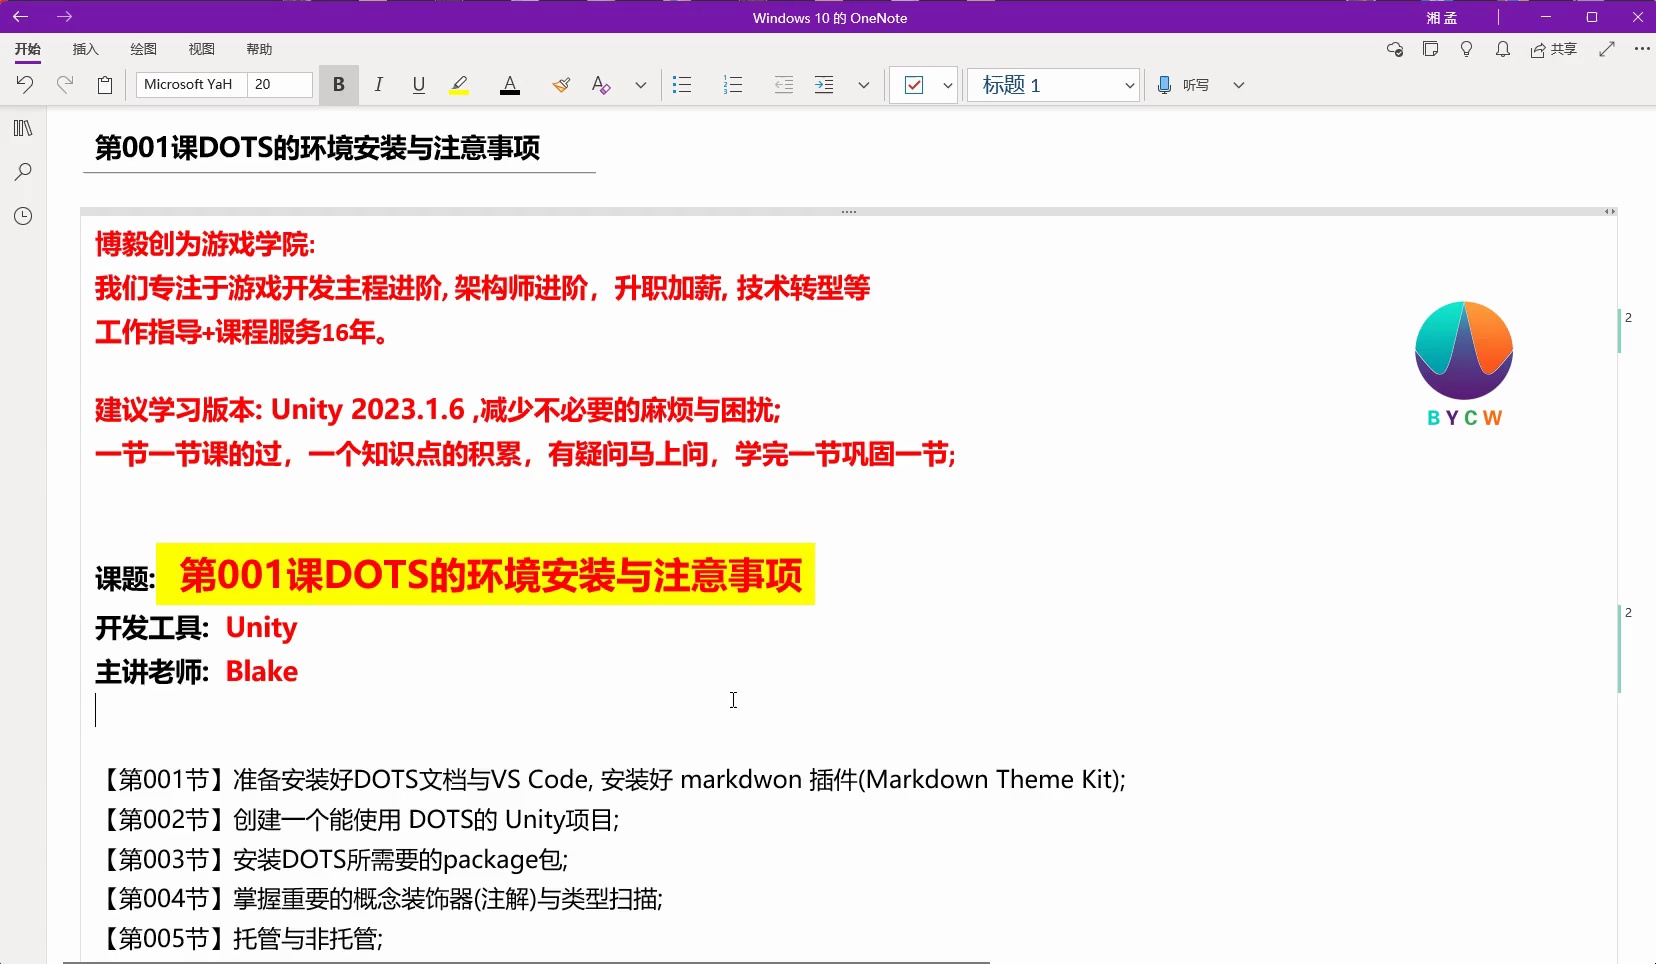Open the 视图 tab
The height and width of the screenshot is (964, 1656).
click(x=202, y=49)
